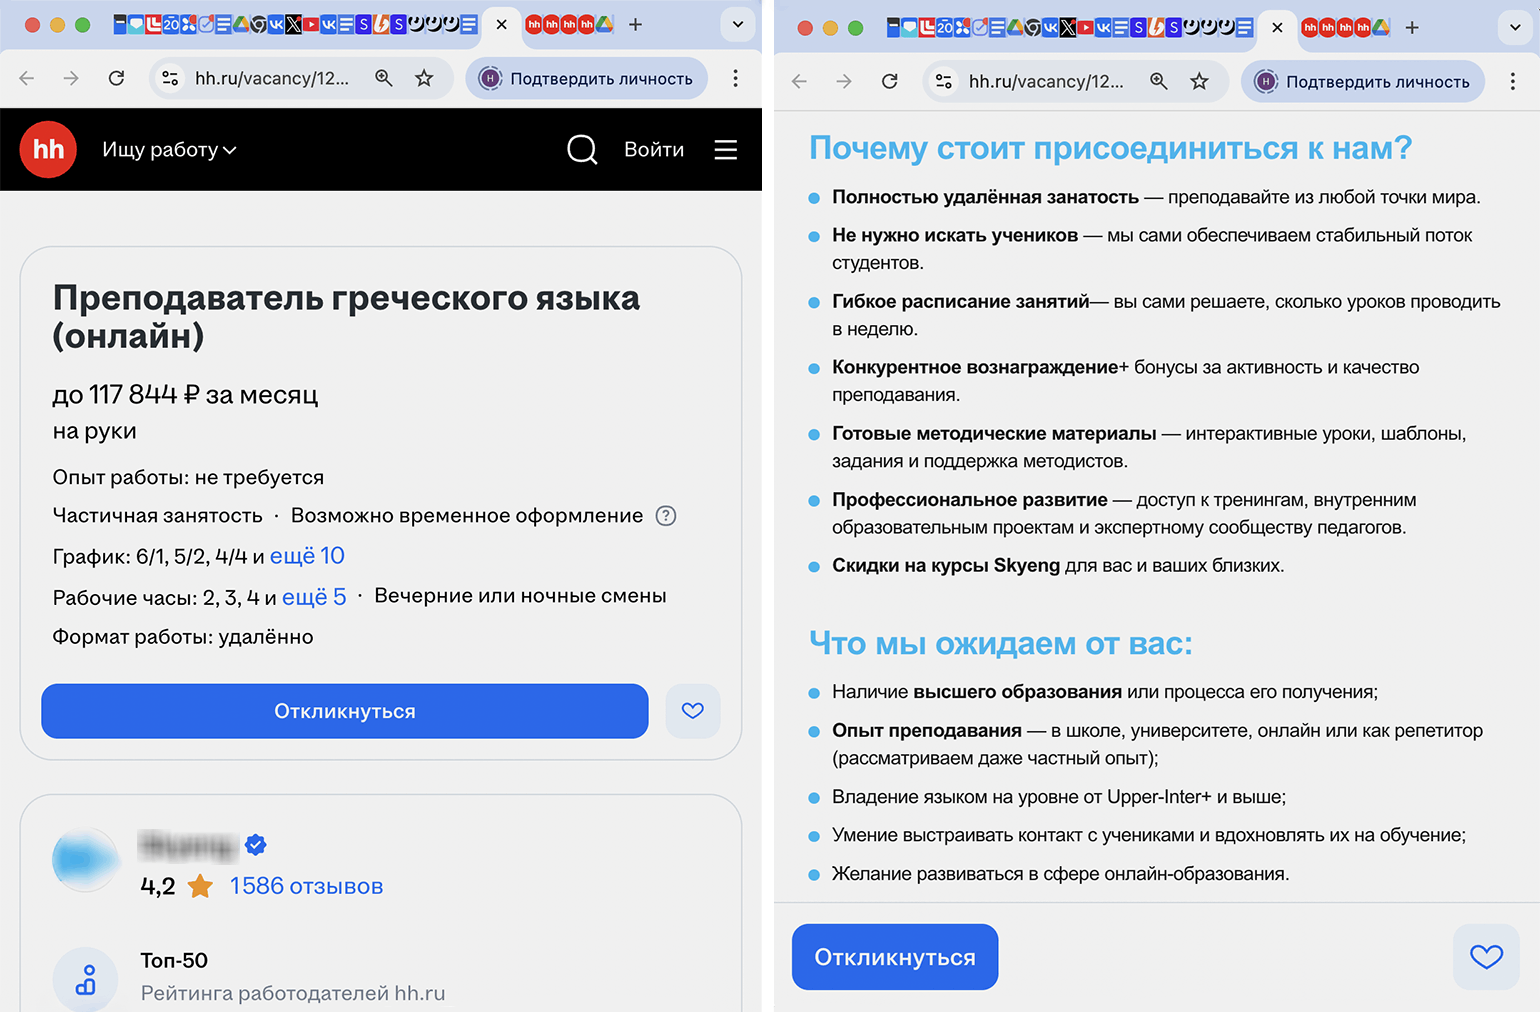
Task: Go back in the right browser window
Action: (800, 82)
